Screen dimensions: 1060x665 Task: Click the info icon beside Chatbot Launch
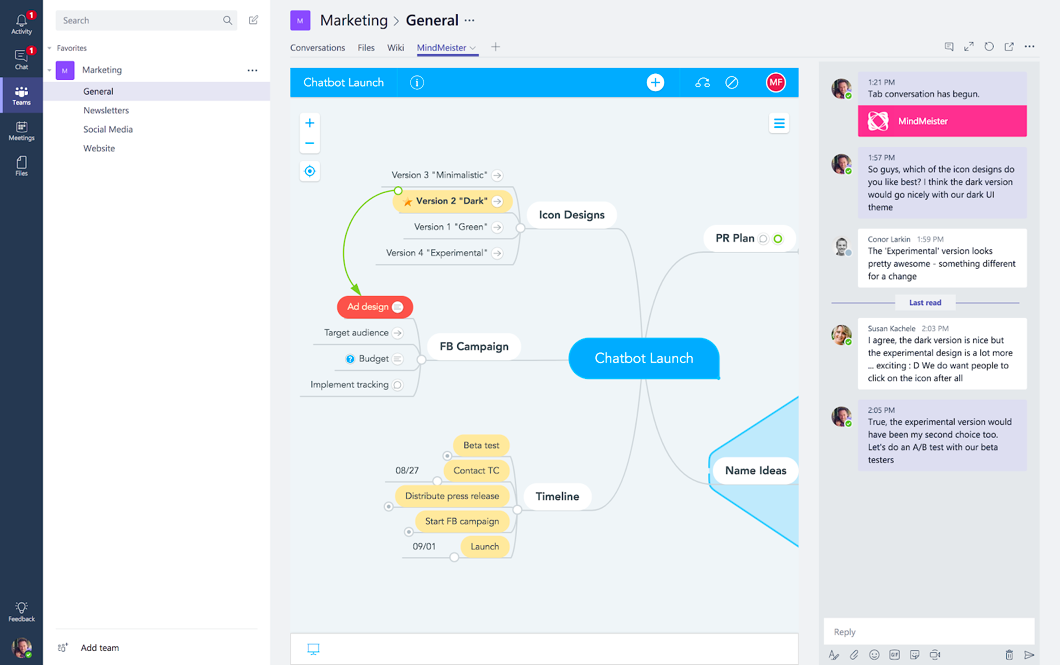[x=417, y=83]
